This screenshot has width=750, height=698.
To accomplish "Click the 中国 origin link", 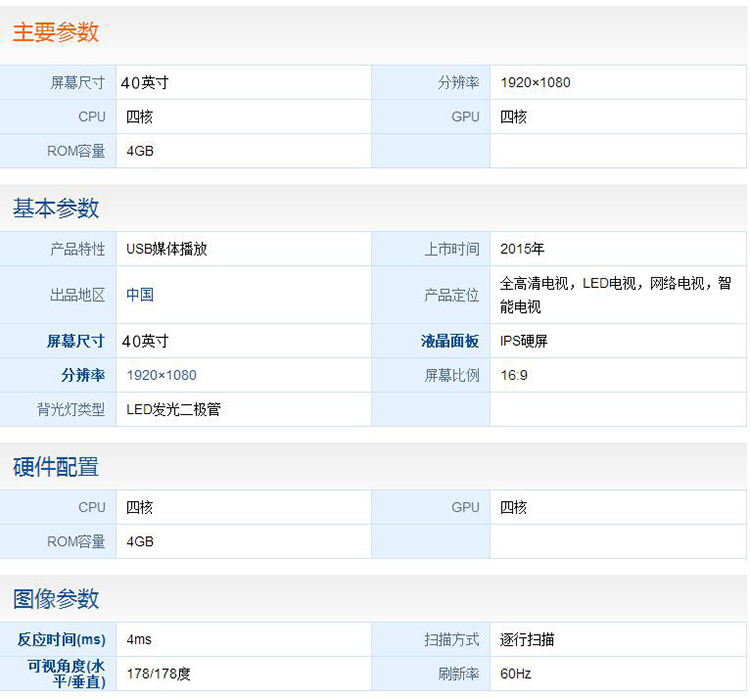I will tap(140, 295).
